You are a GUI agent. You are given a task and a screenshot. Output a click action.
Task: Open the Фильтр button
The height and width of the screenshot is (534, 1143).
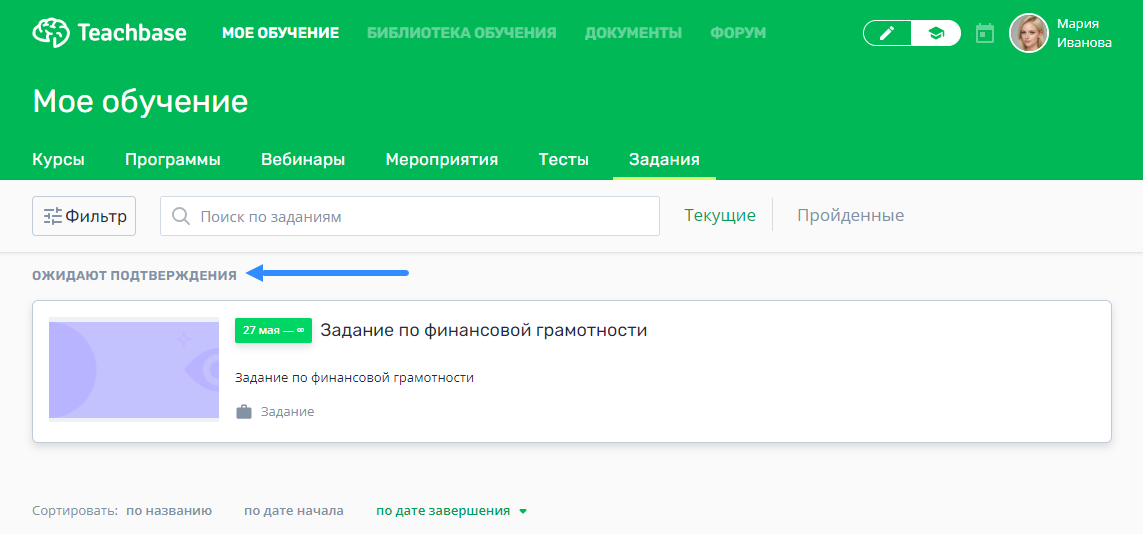click(x=84, y=216)
